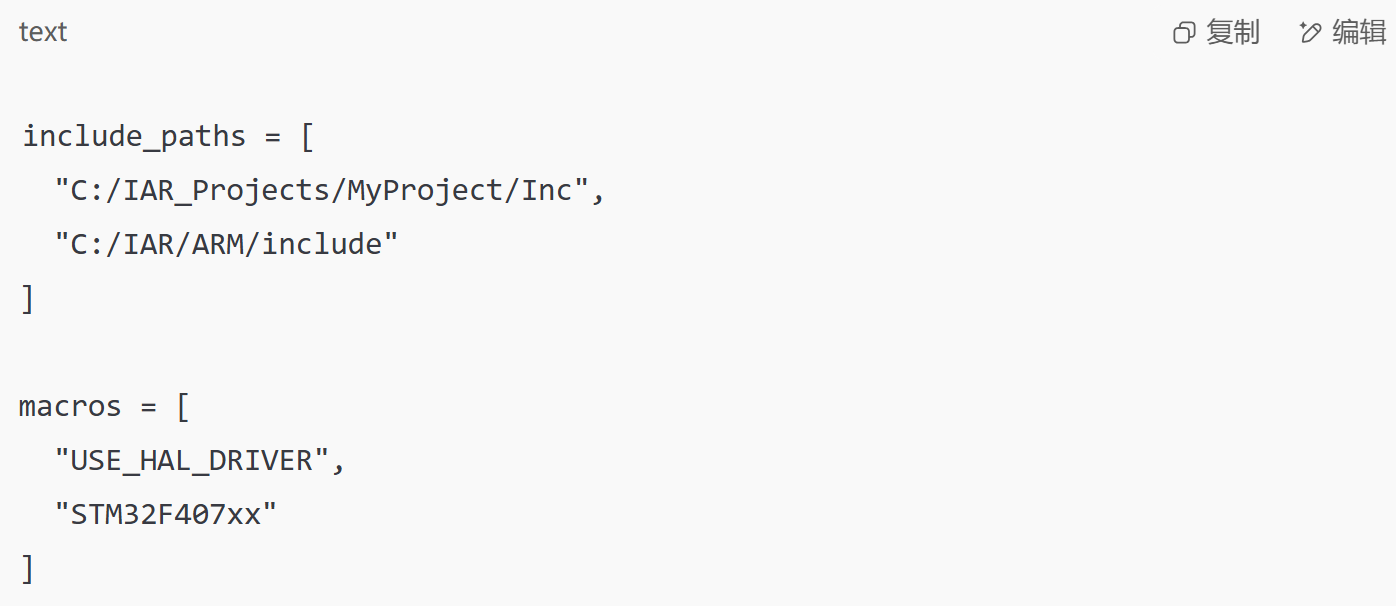
Task: Click the C:/IAR_Projects/MyProject/Inc path string
Action: (322, 190)
